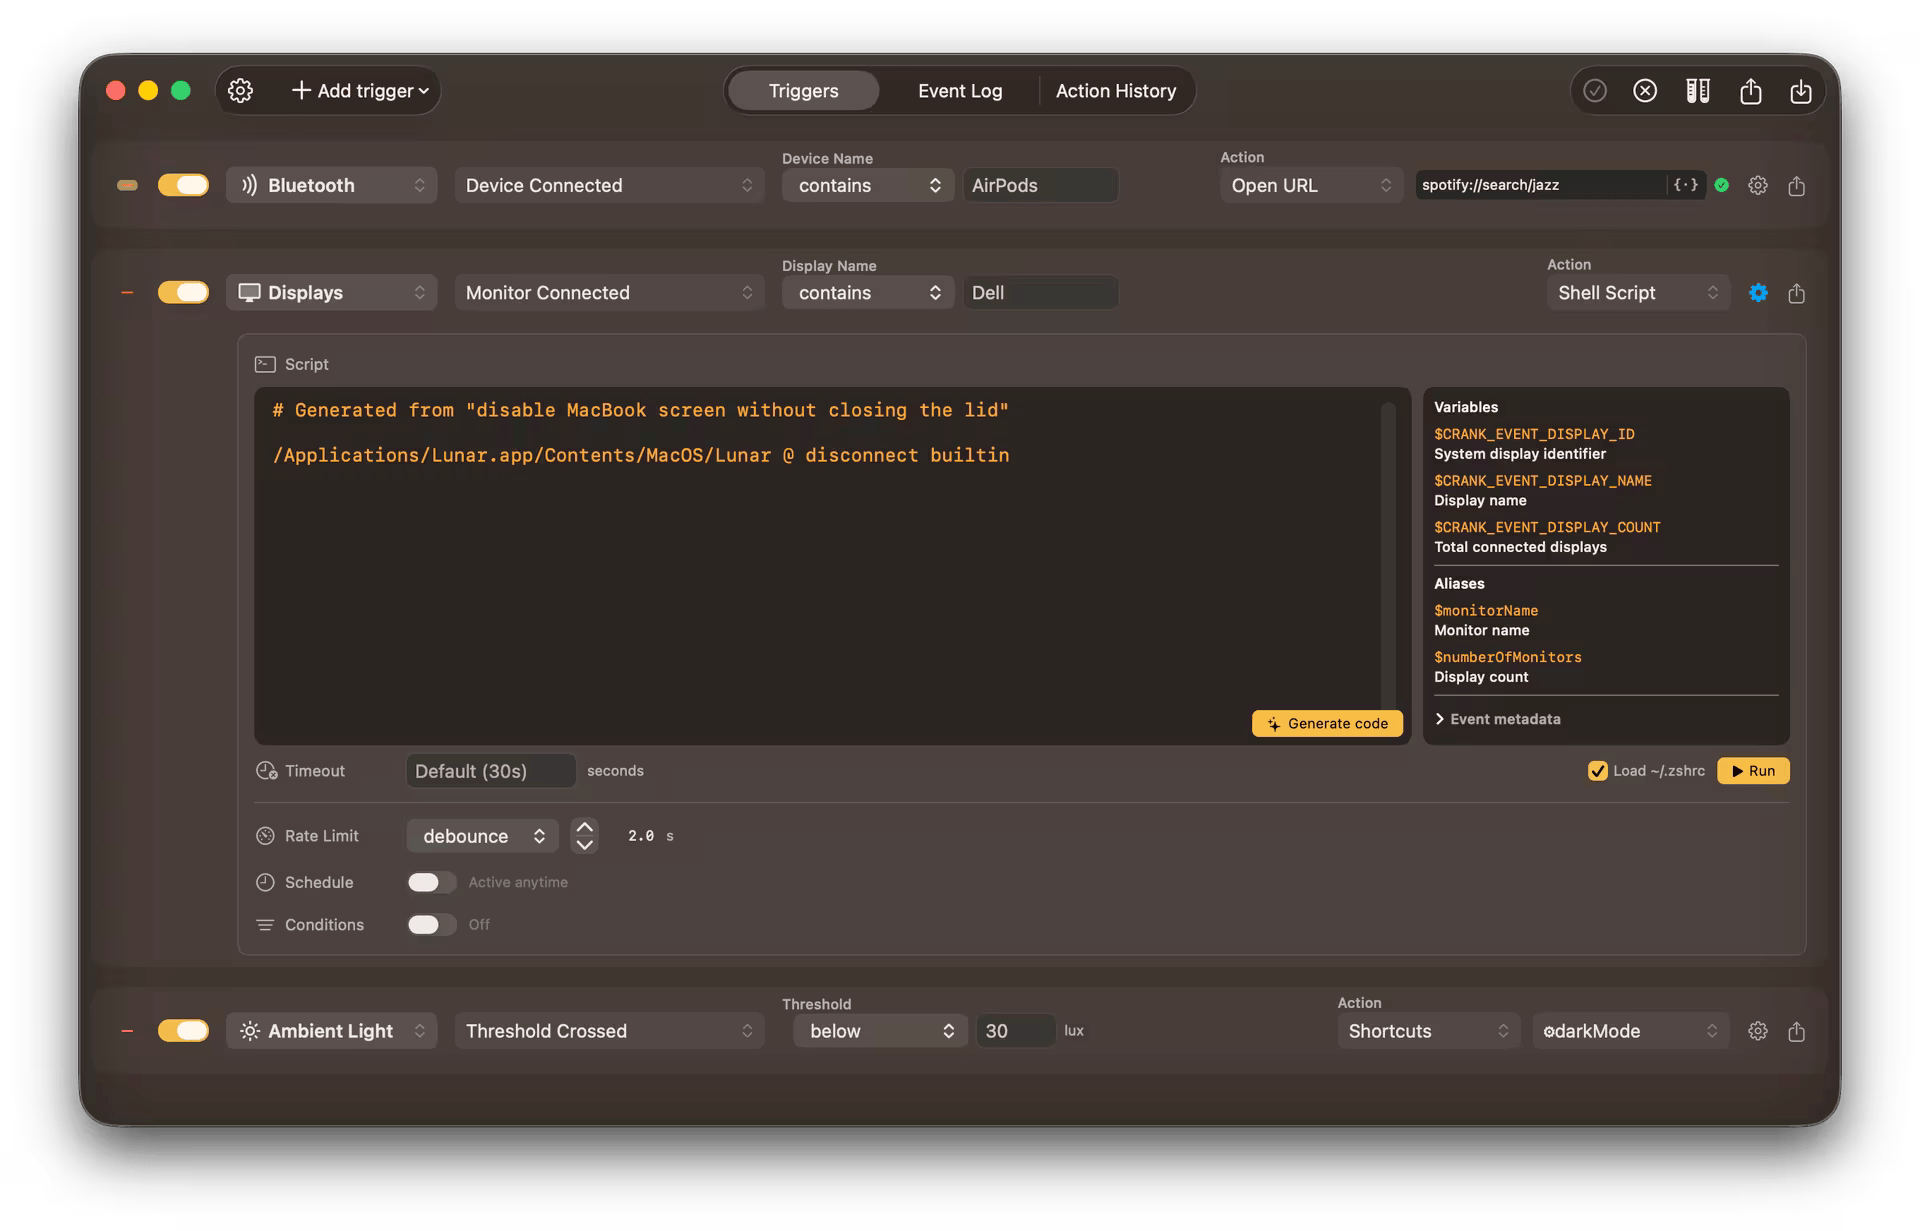This screenshot has height=1231, width=1920.
Task: Switch to the Event Log tab
Action: coord(960,91)
